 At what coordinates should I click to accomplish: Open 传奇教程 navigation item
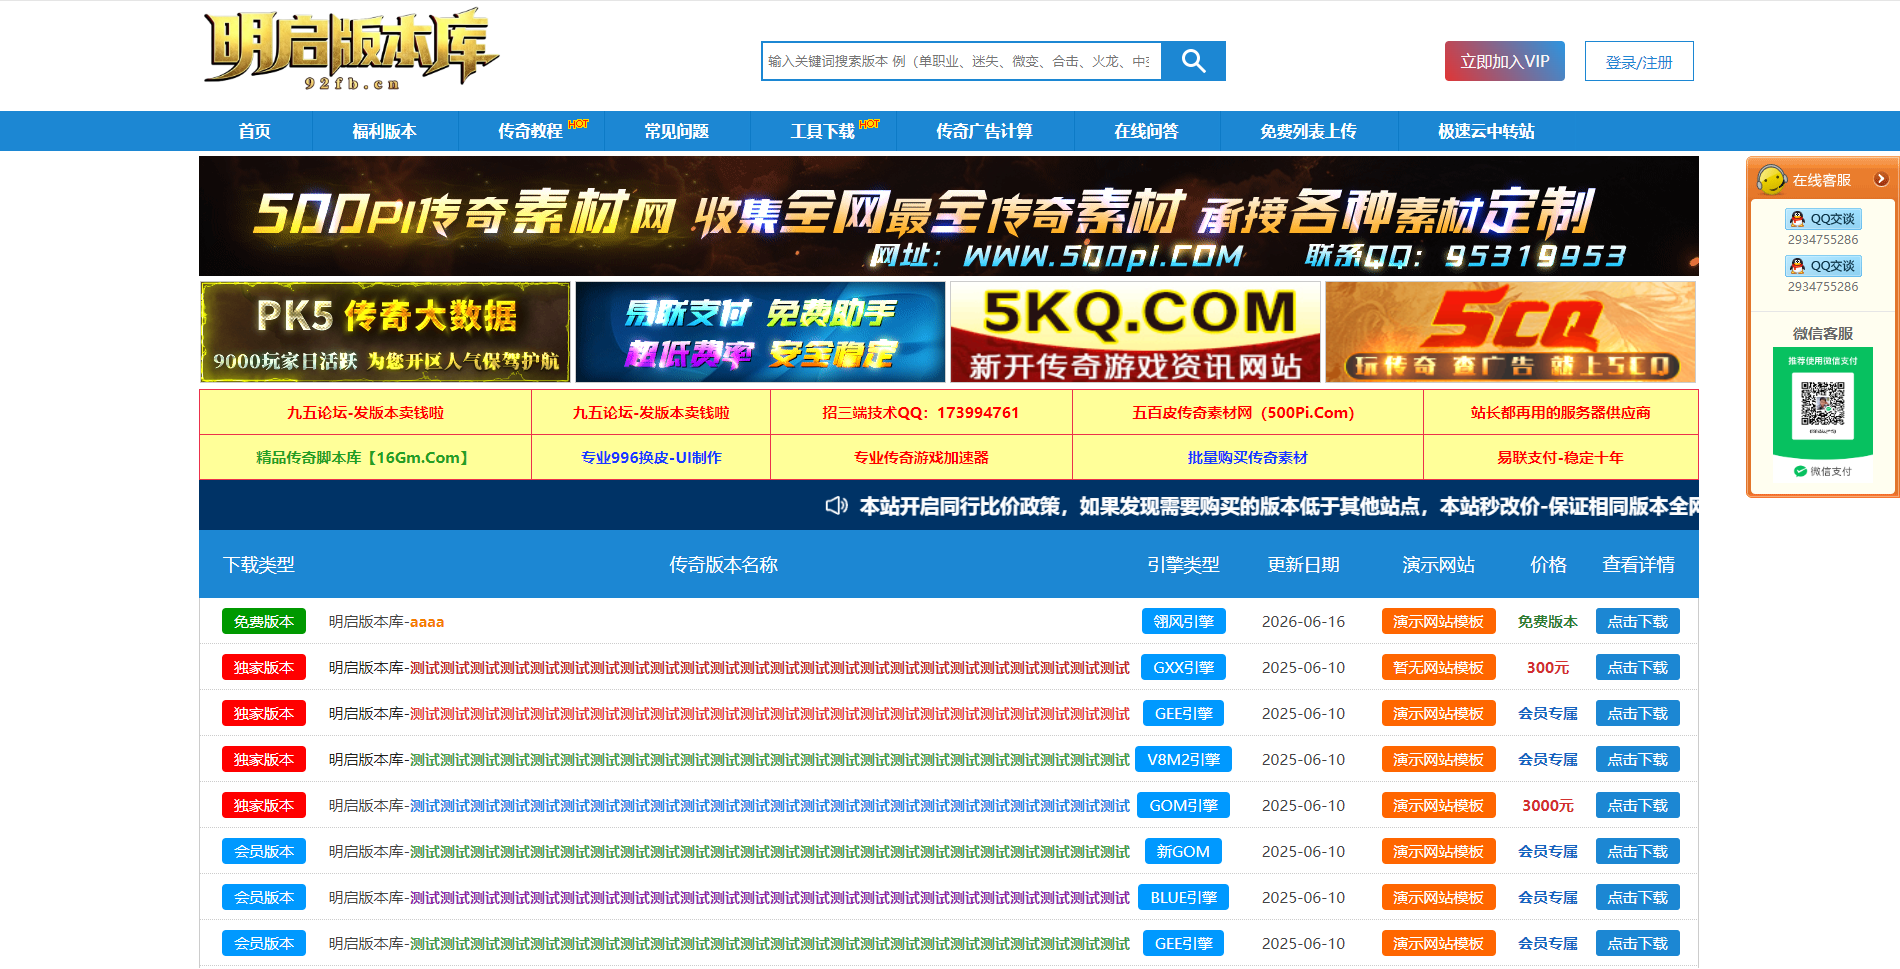(531, 131)
